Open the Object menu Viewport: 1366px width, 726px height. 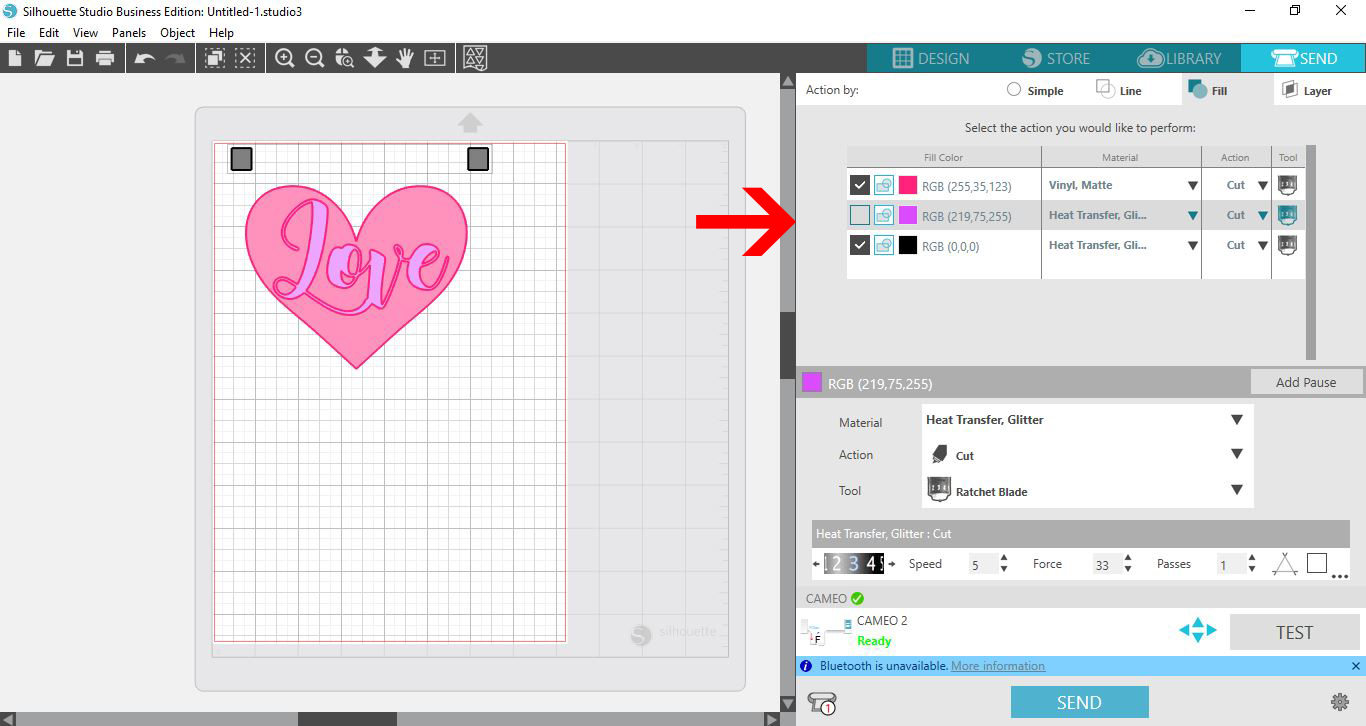tap(178, 33)
